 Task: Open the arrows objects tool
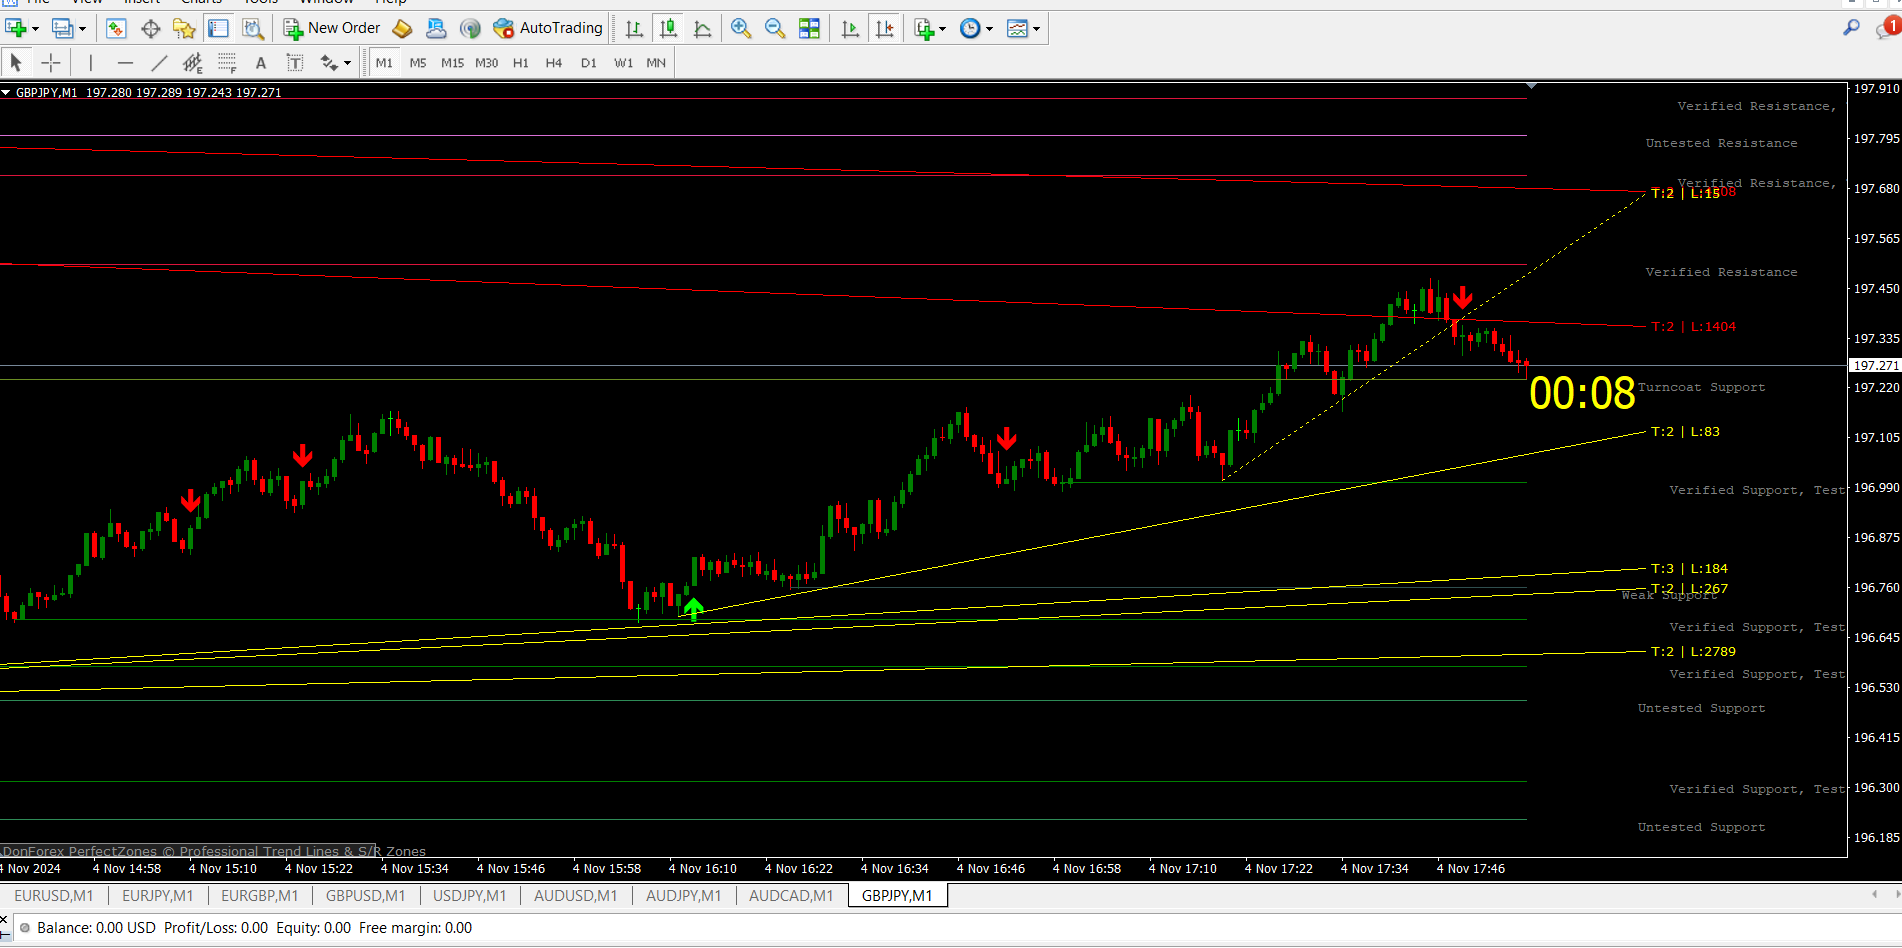click(x=328, y=63)
